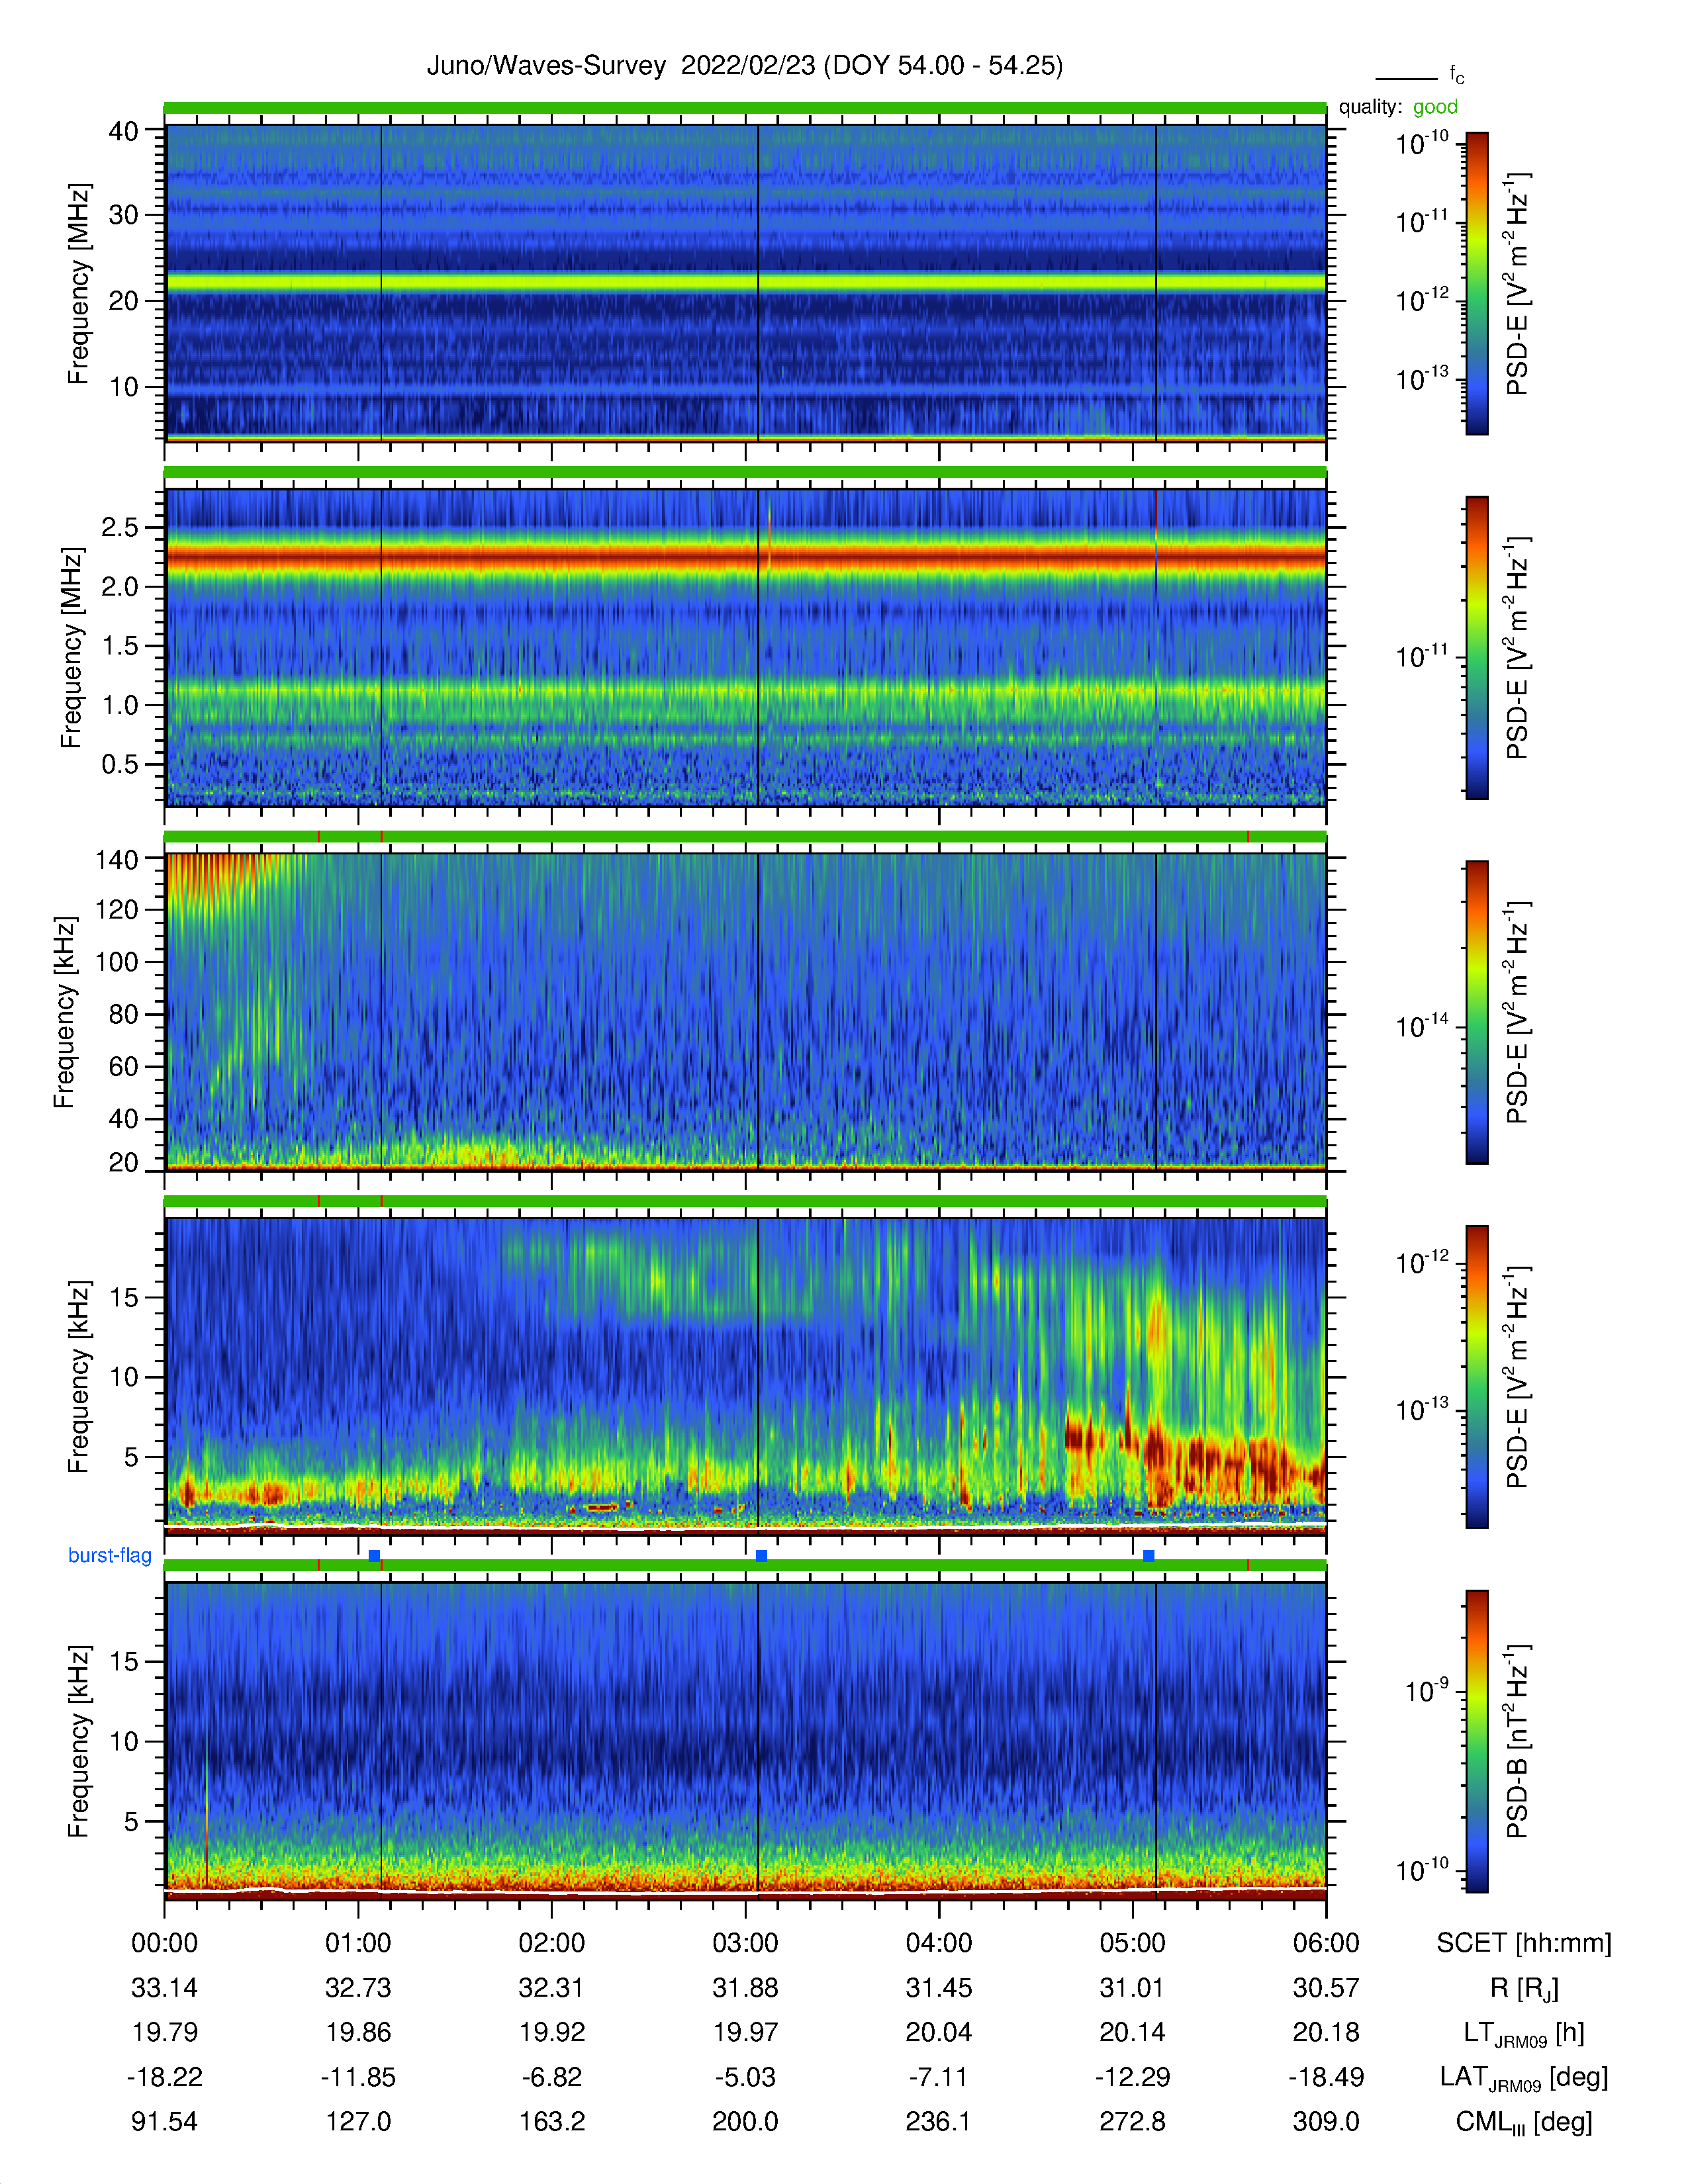The height and width of the screenshot is (2184, 1688).
Task: Click the red 2.25 MHz band
Action: [745, 556]
